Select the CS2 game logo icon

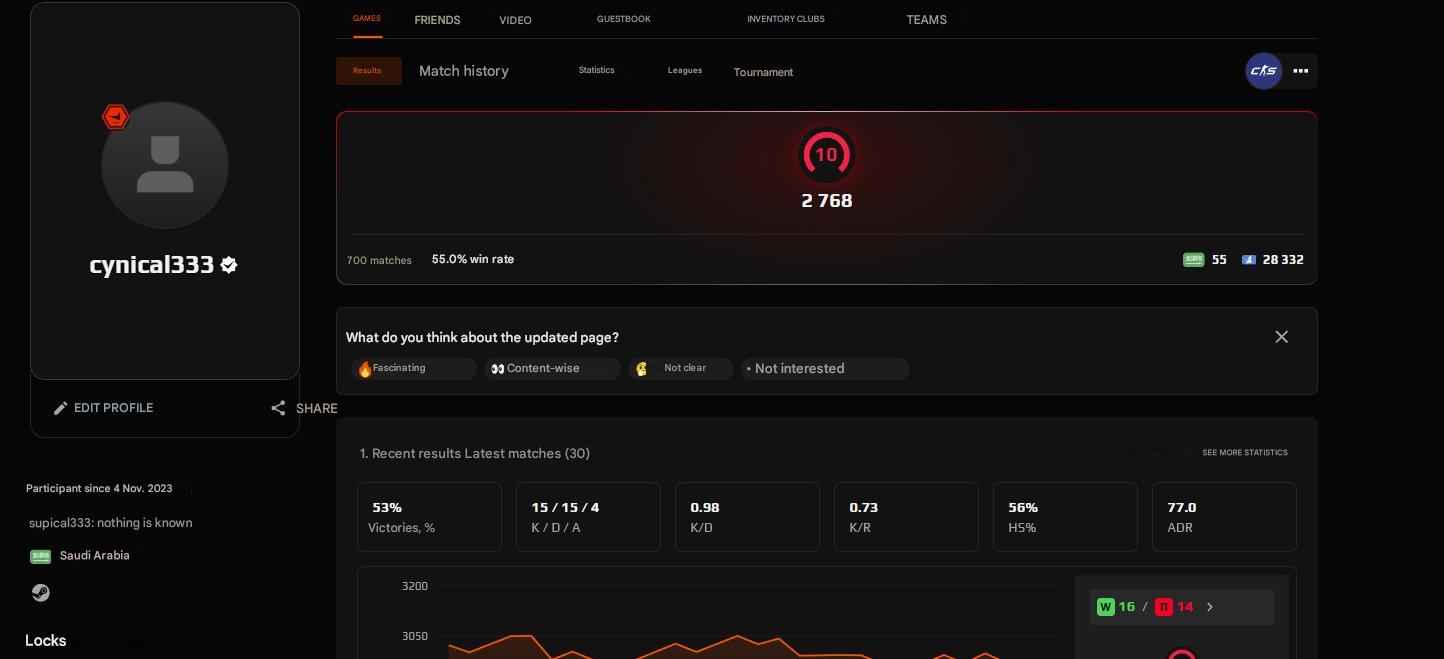click(1263, 70)
